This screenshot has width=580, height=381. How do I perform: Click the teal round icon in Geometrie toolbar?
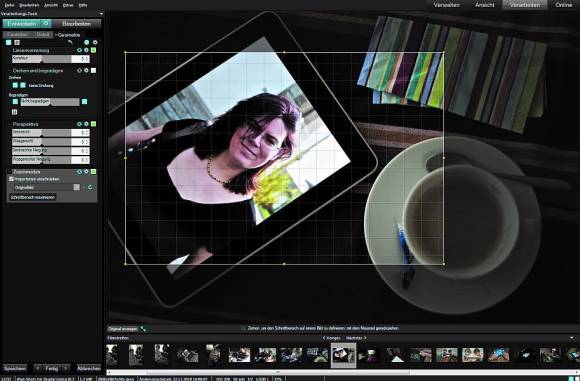[87, 43]
